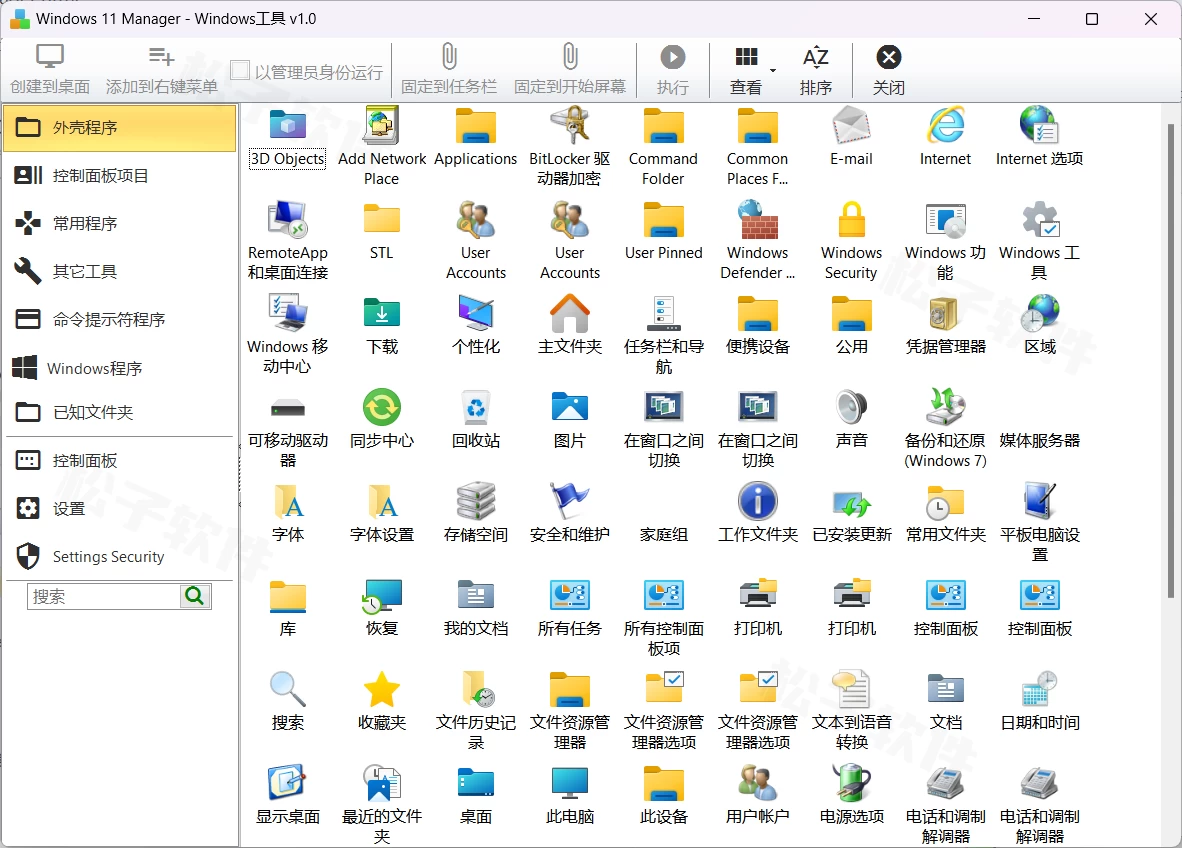Image resolution: width=1182 pixels, height=848 pixels.
Task: Click 创建到桌面 toolbar button
Action: [x=50, y=69]
